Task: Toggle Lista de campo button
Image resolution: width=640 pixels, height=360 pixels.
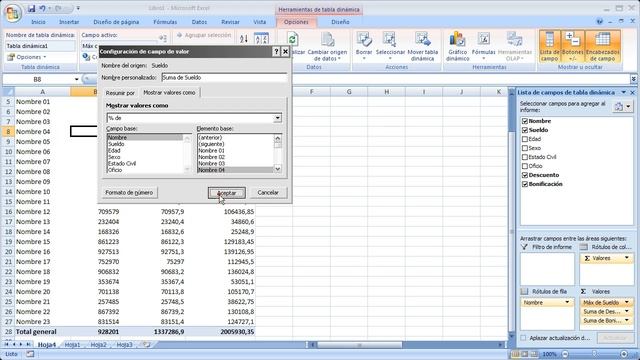Action: [549, 46]
